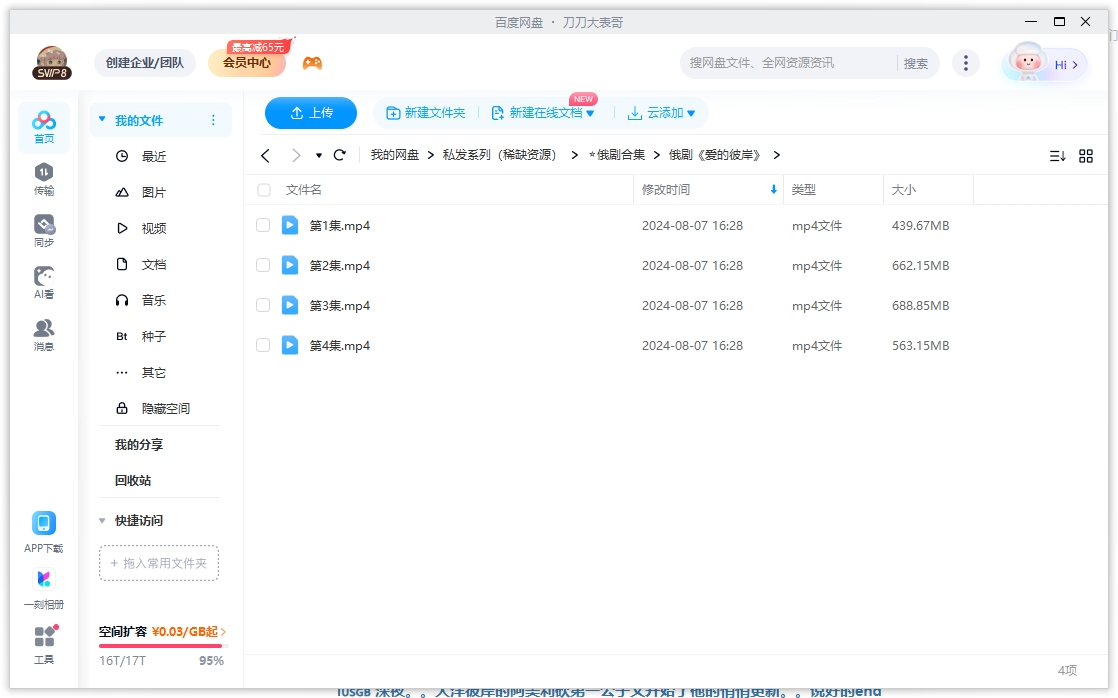The height and width of the screenshot is (698, 1118).
Task: Check the checkbox next to 第1集.mp4
Action: 263,225
